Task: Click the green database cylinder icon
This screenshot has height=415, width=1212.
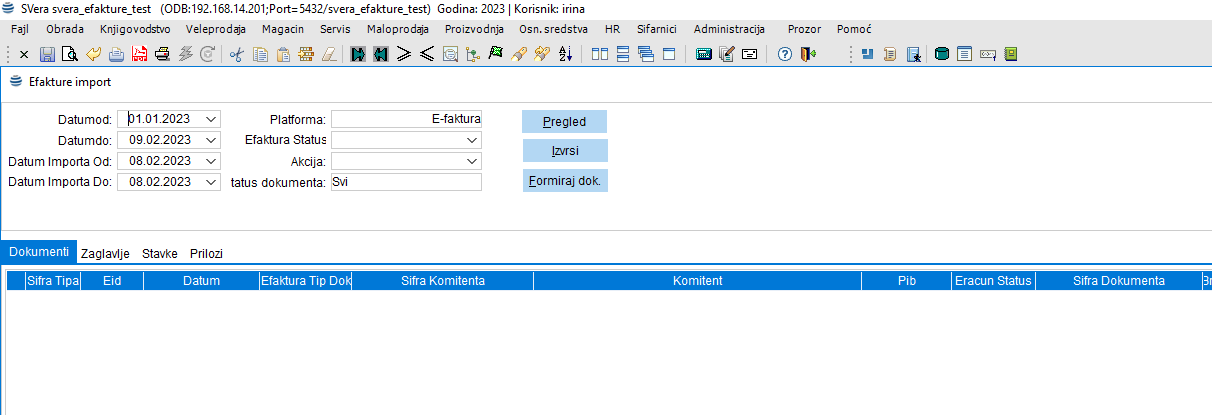Action: (x=941, y=54)
